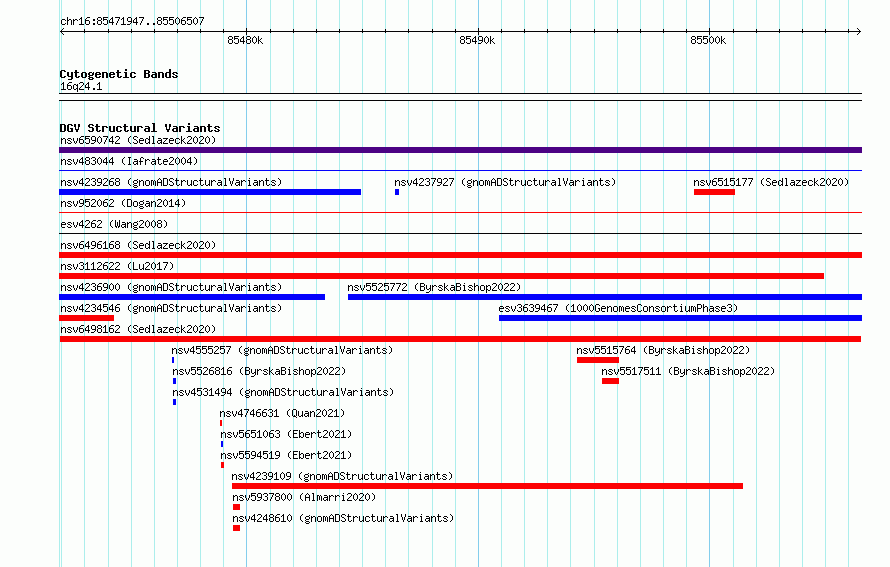Select the small red nsv4248610 marker
This screenshot has height=567, width=890.
[x=236, y=528]
